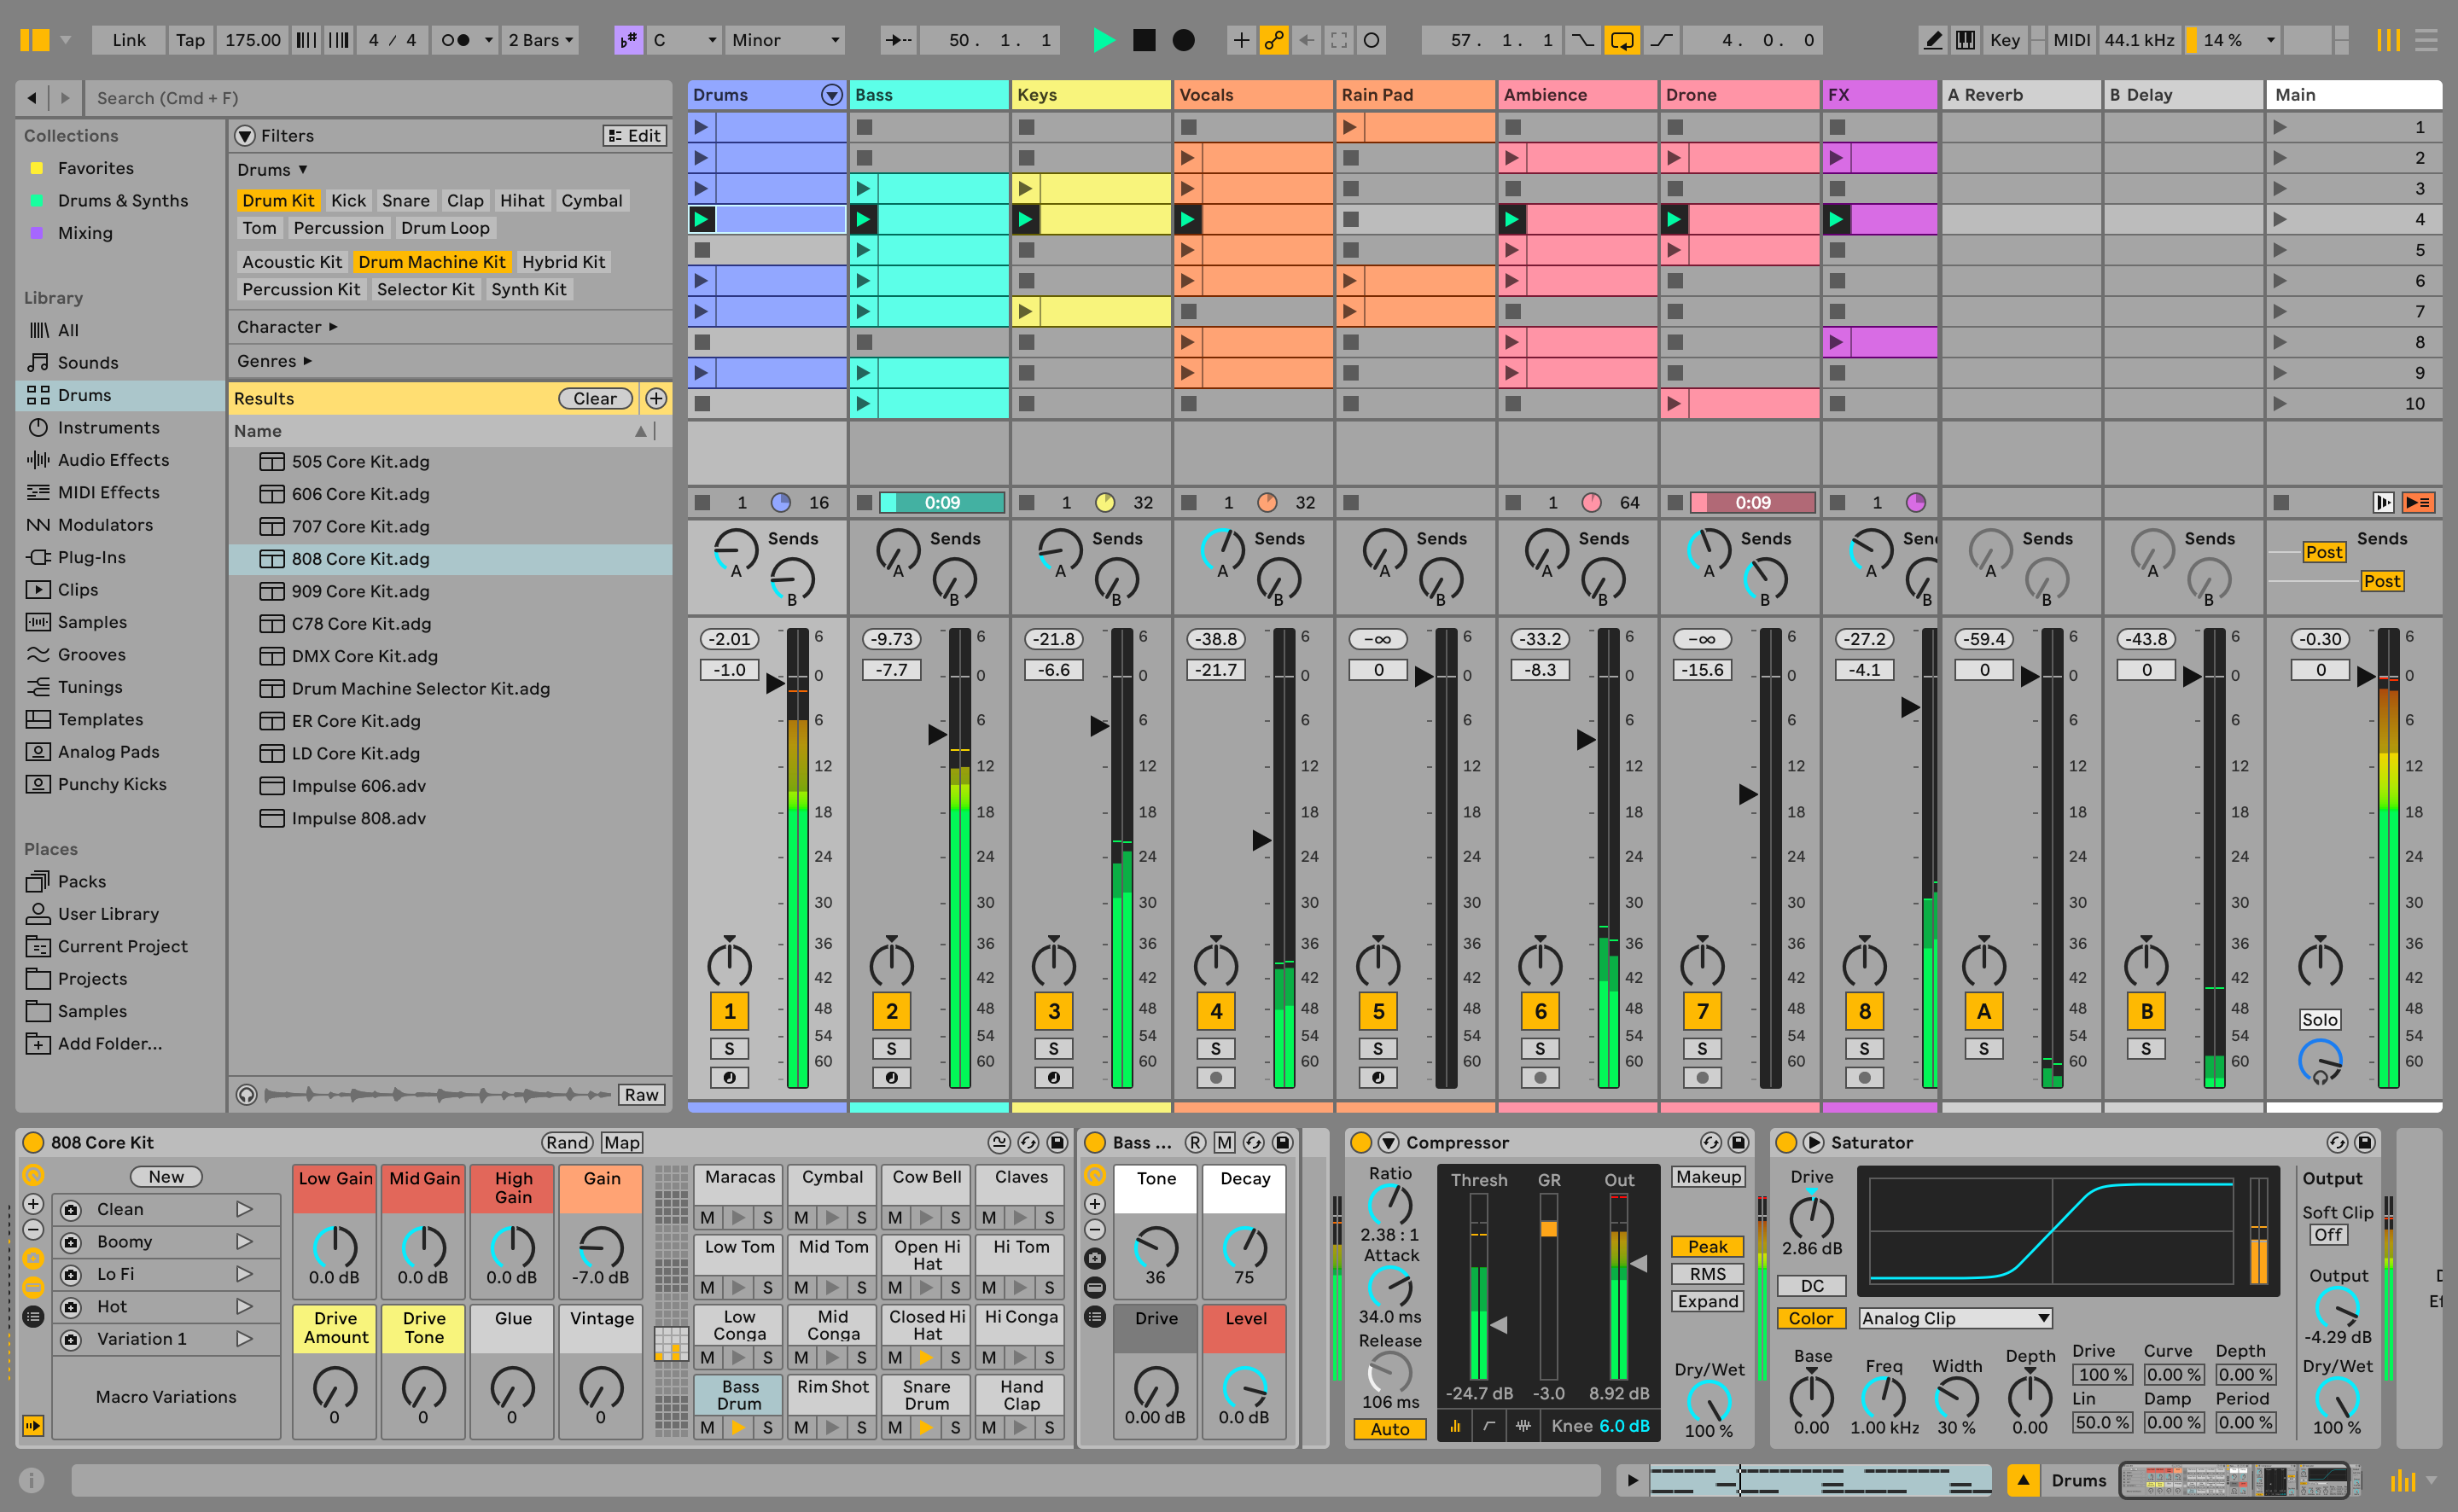Open the Minor scale dropdown

click(x=785, y=40)
